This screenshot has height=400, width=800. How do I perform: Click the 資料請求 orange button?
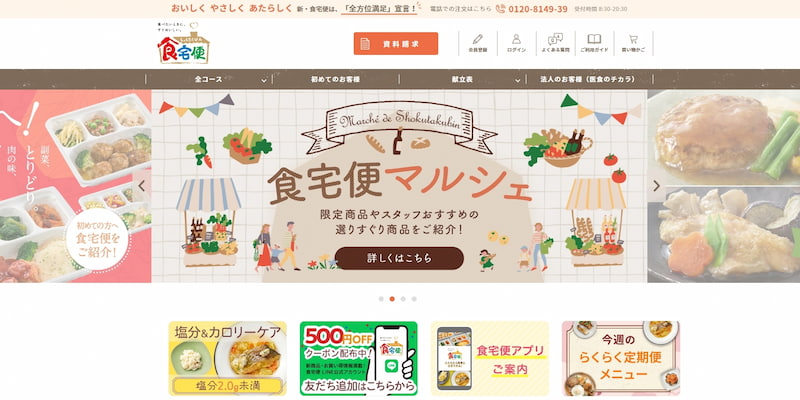click(396, 44)
